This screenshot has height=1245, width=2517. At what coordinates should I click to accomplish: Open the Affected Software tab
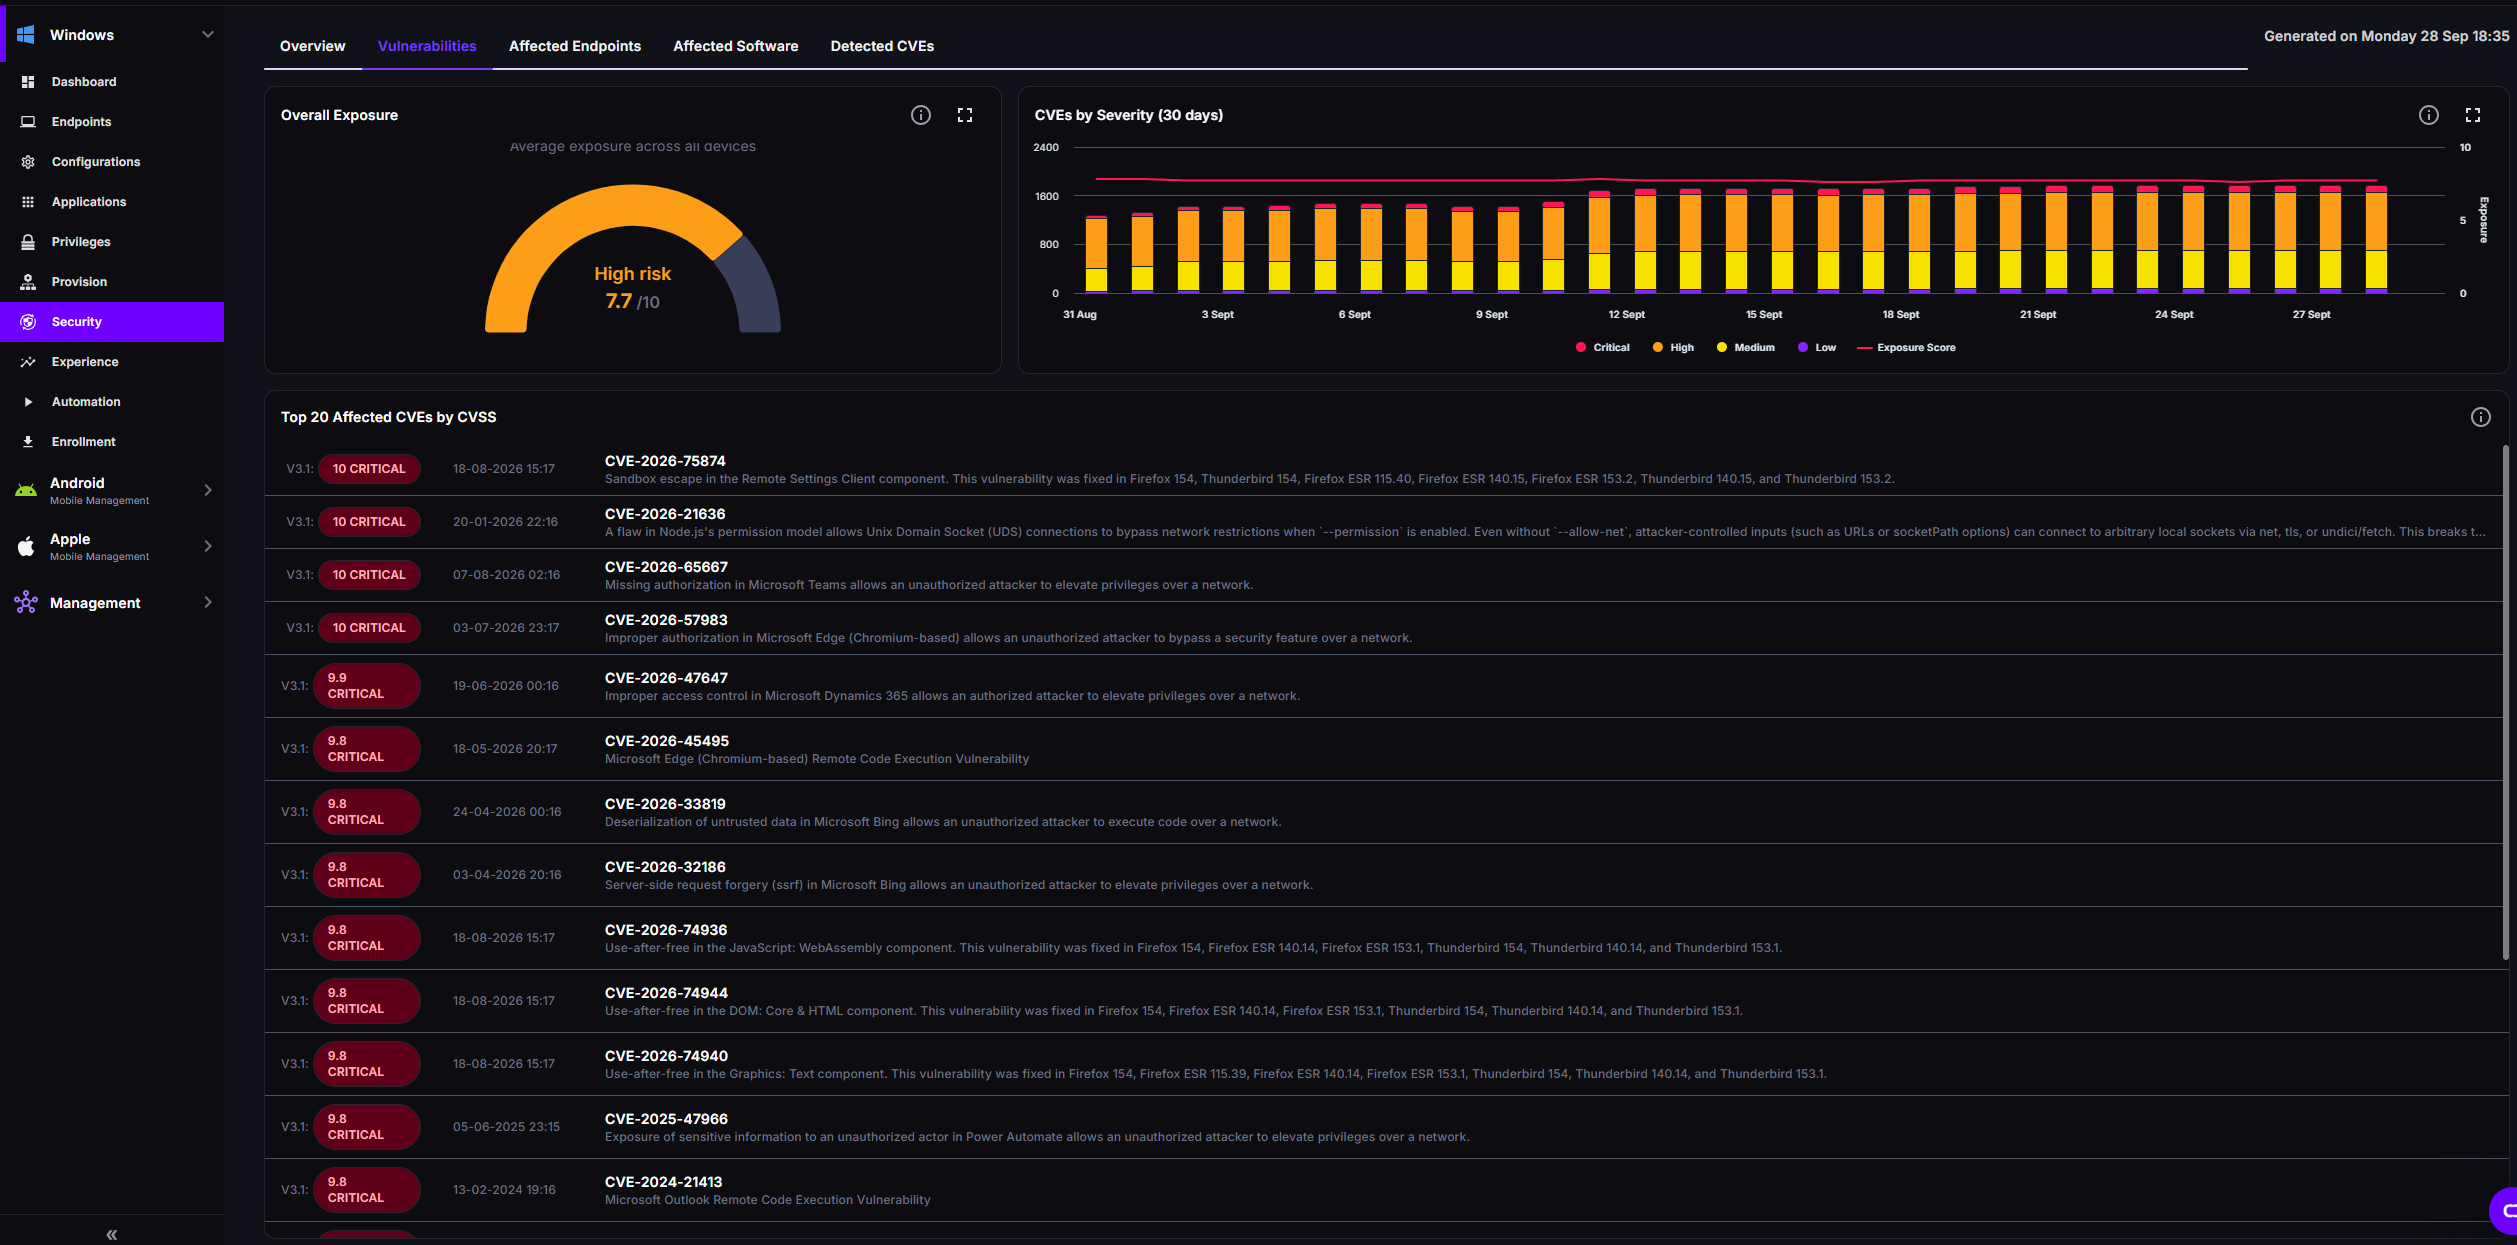[x=736, y=46]
